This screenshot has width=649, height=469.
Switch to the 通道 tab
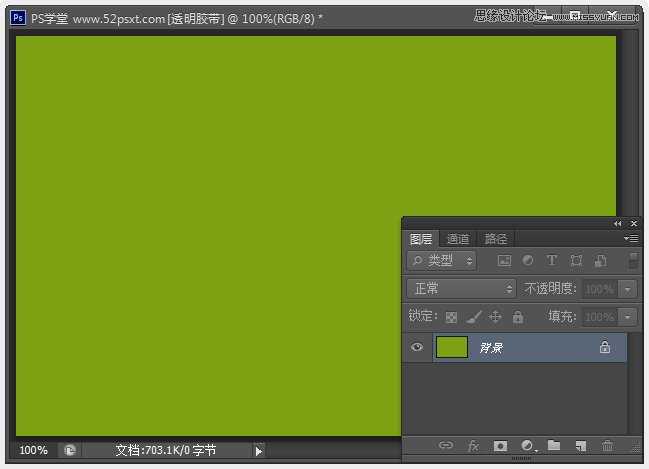458,239
